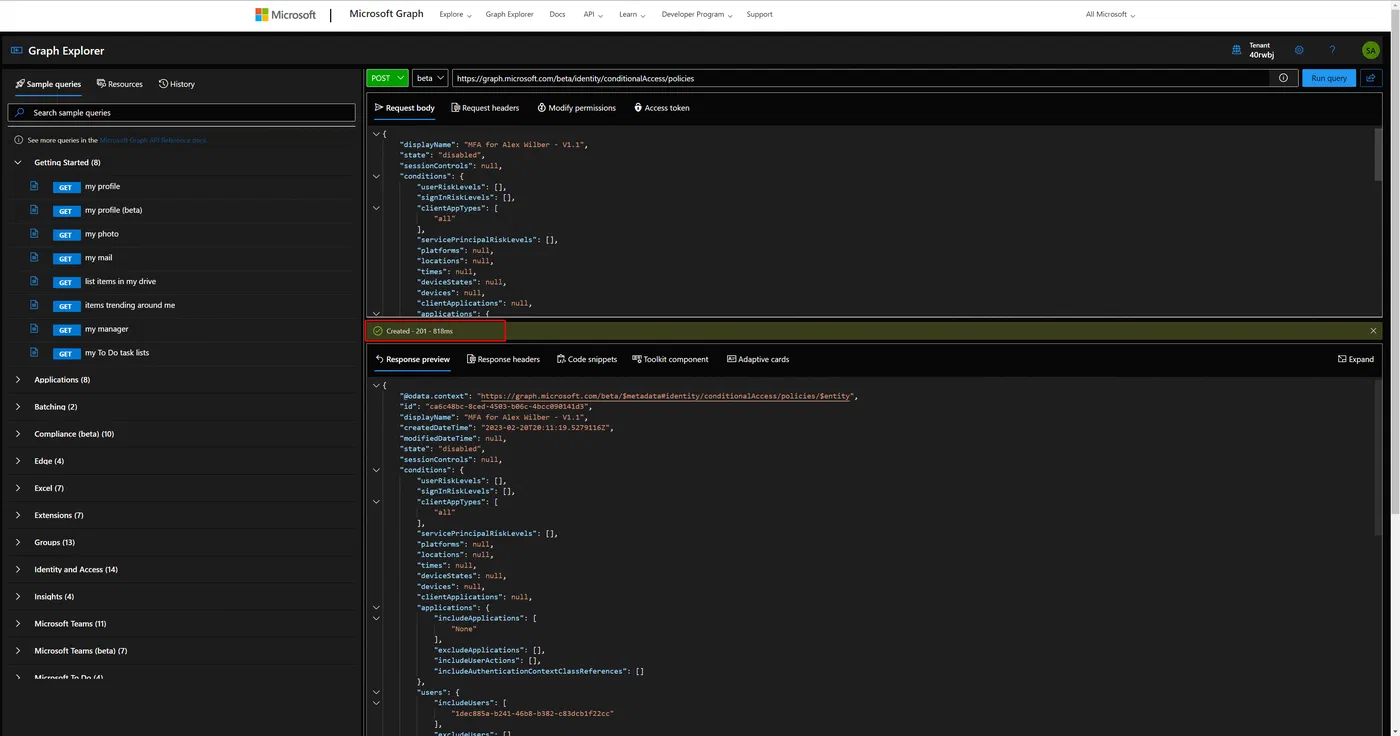Click document icon beside my mail
Screen dimensions: 1400x736
(34, 257)
